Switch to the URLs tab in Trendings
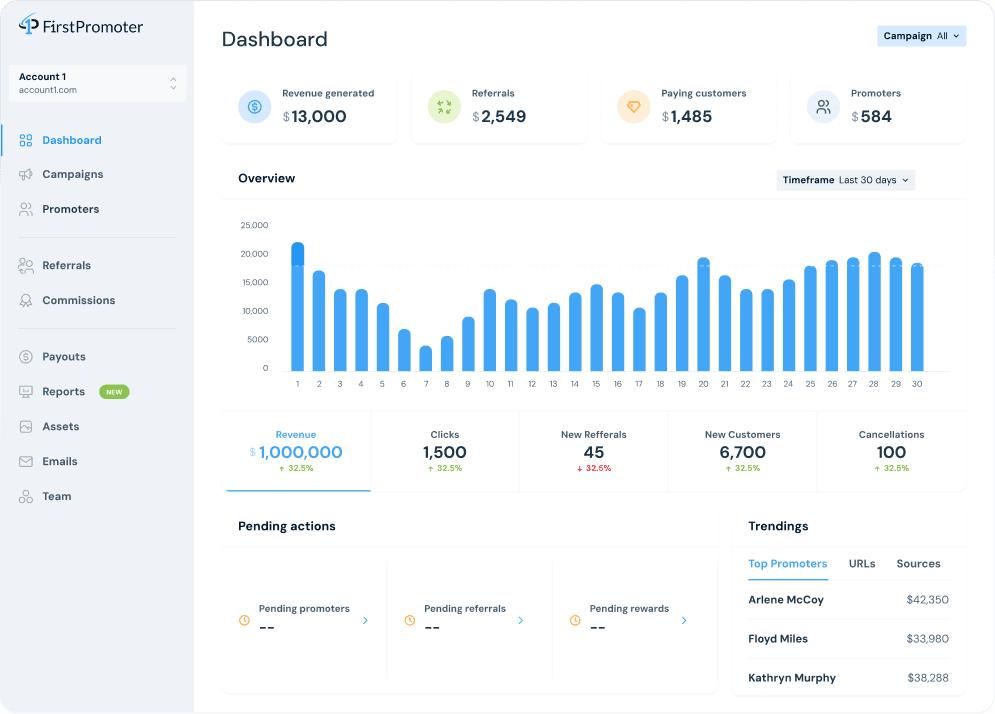Screen dimensions: 995x714 click(862, 564)
